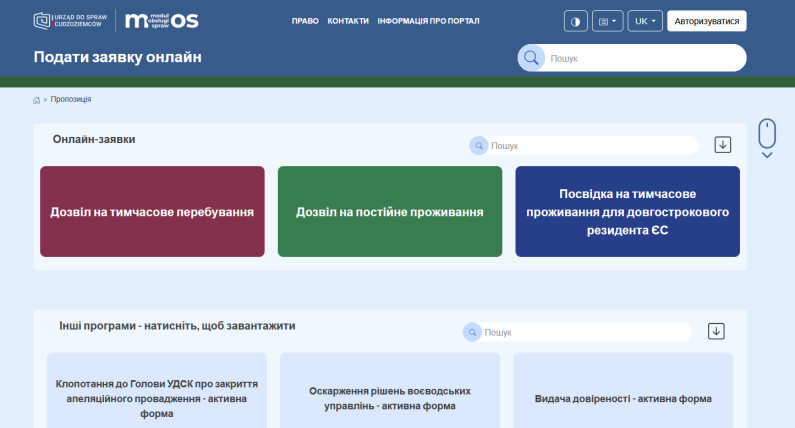Click the home icon in breadcrumb
Image resolution: width=795 pixels, height=428 pixels.
point(37,100)
